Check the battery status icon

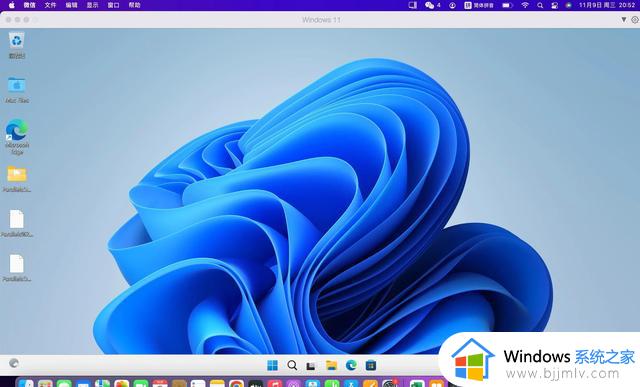(x=507, y=5)
